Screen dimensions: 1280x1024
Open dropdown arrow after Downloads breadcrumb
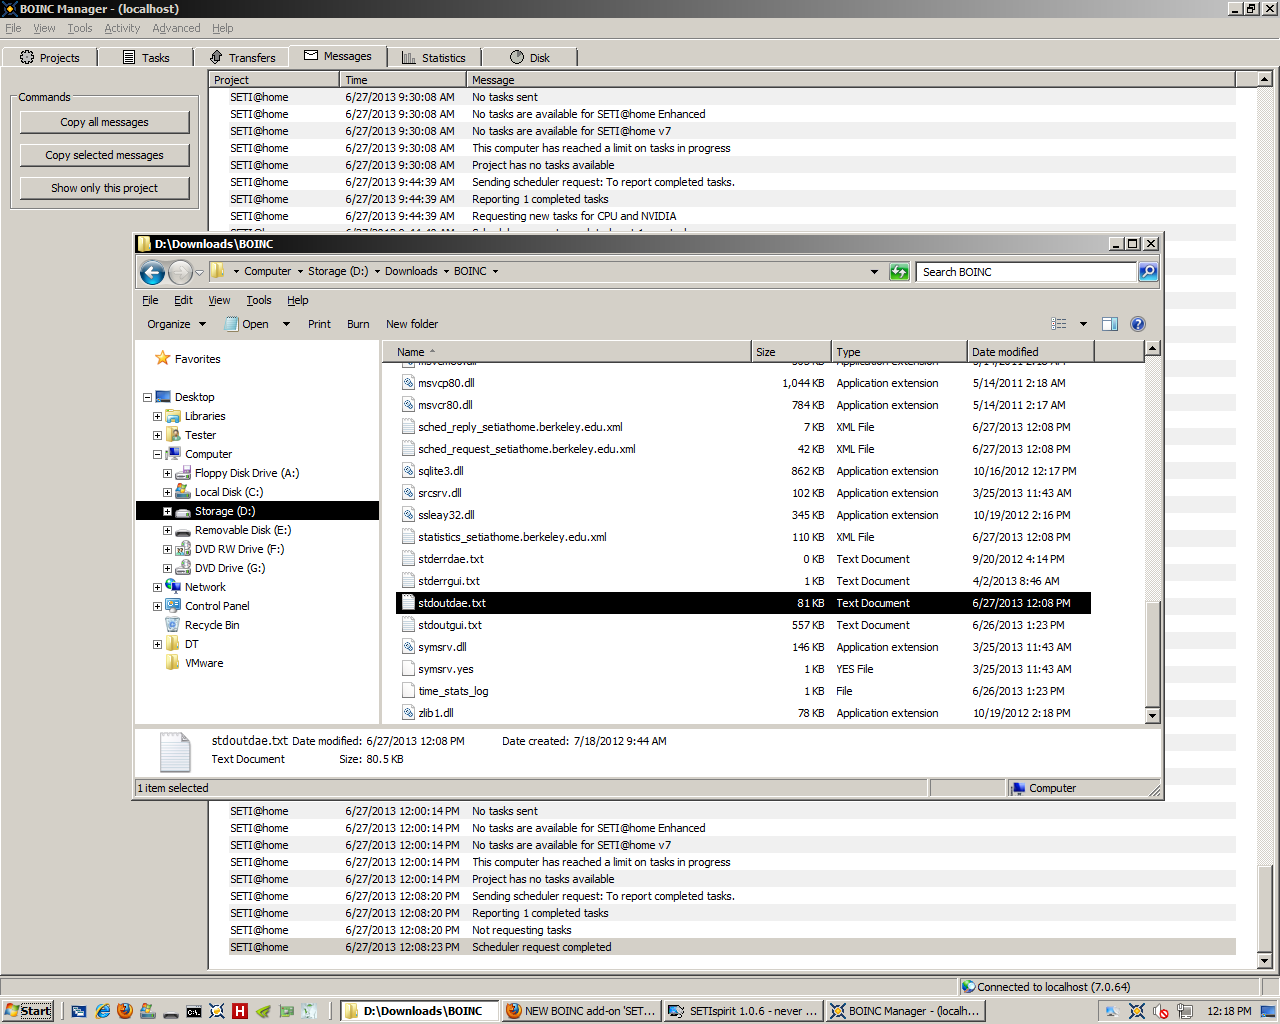(446, 272)
